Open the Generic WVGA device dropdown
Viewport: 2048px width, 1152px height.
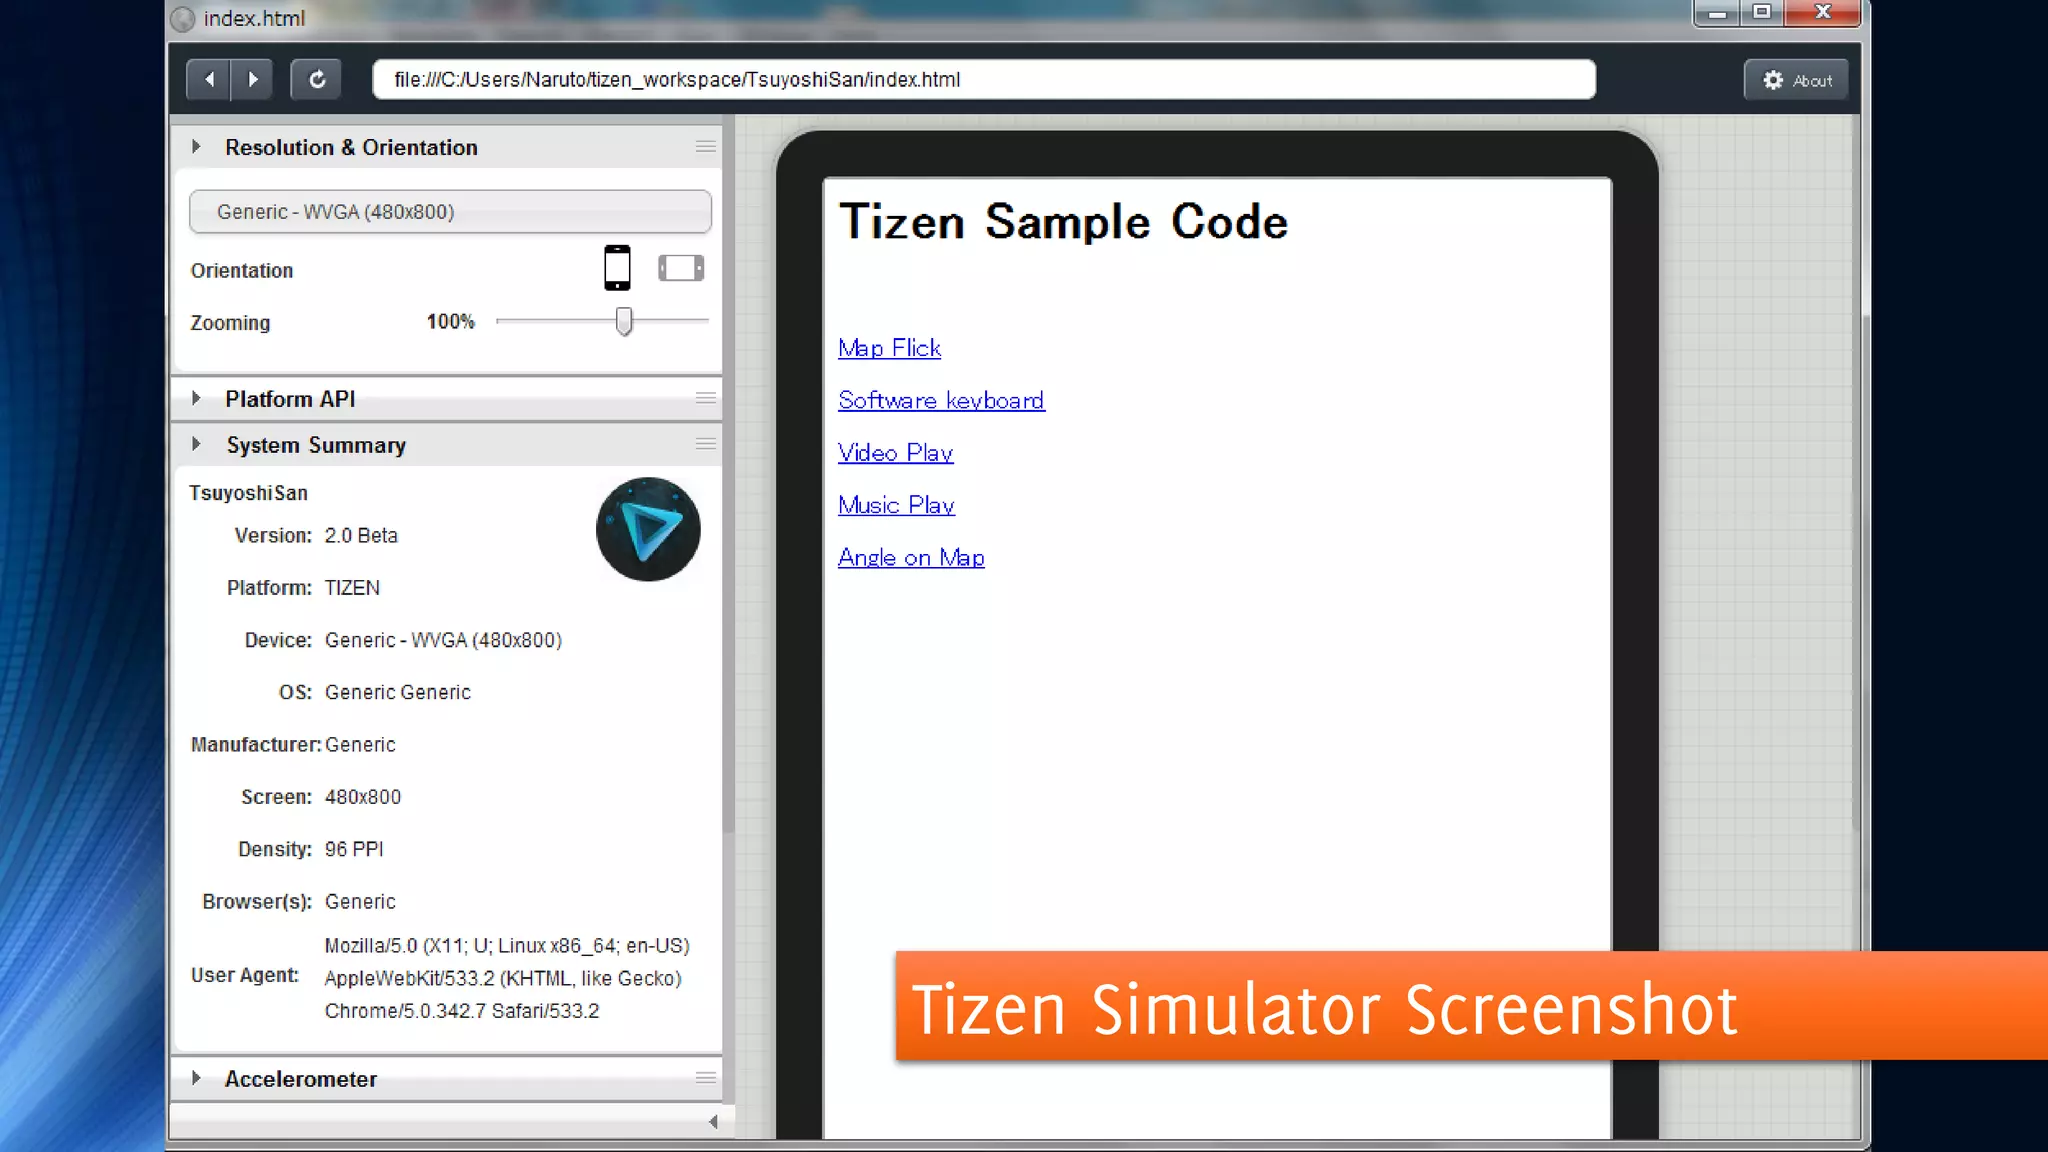[450, 212]
